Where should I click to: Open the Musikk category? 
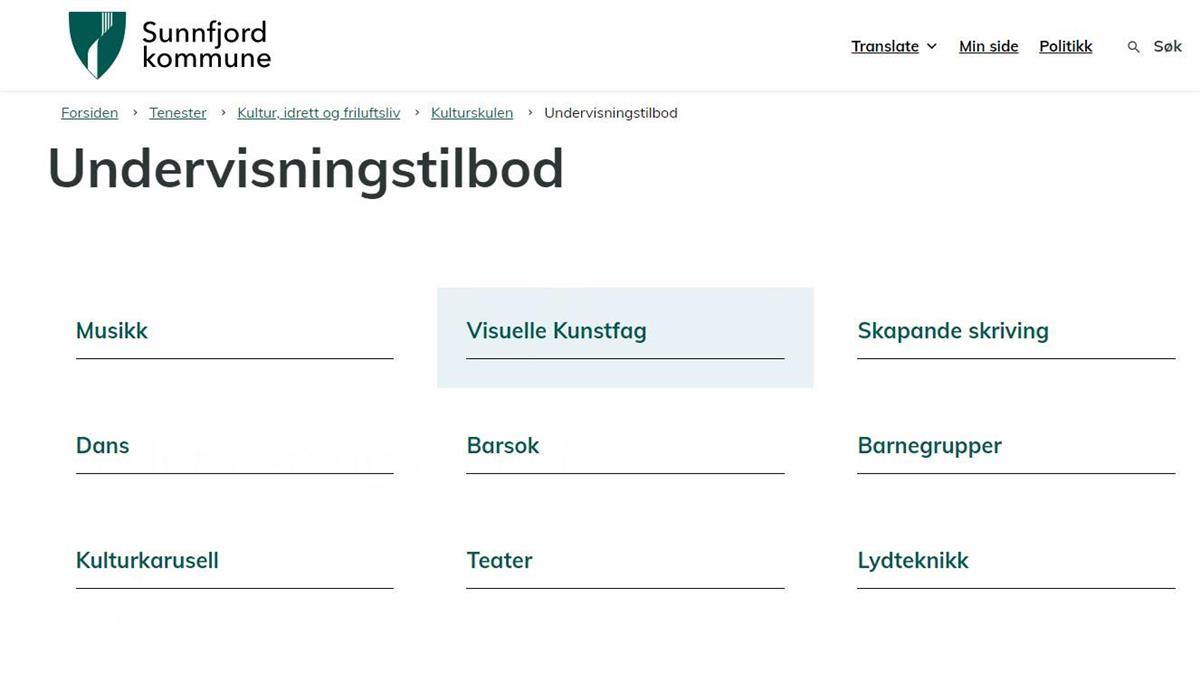112,331
